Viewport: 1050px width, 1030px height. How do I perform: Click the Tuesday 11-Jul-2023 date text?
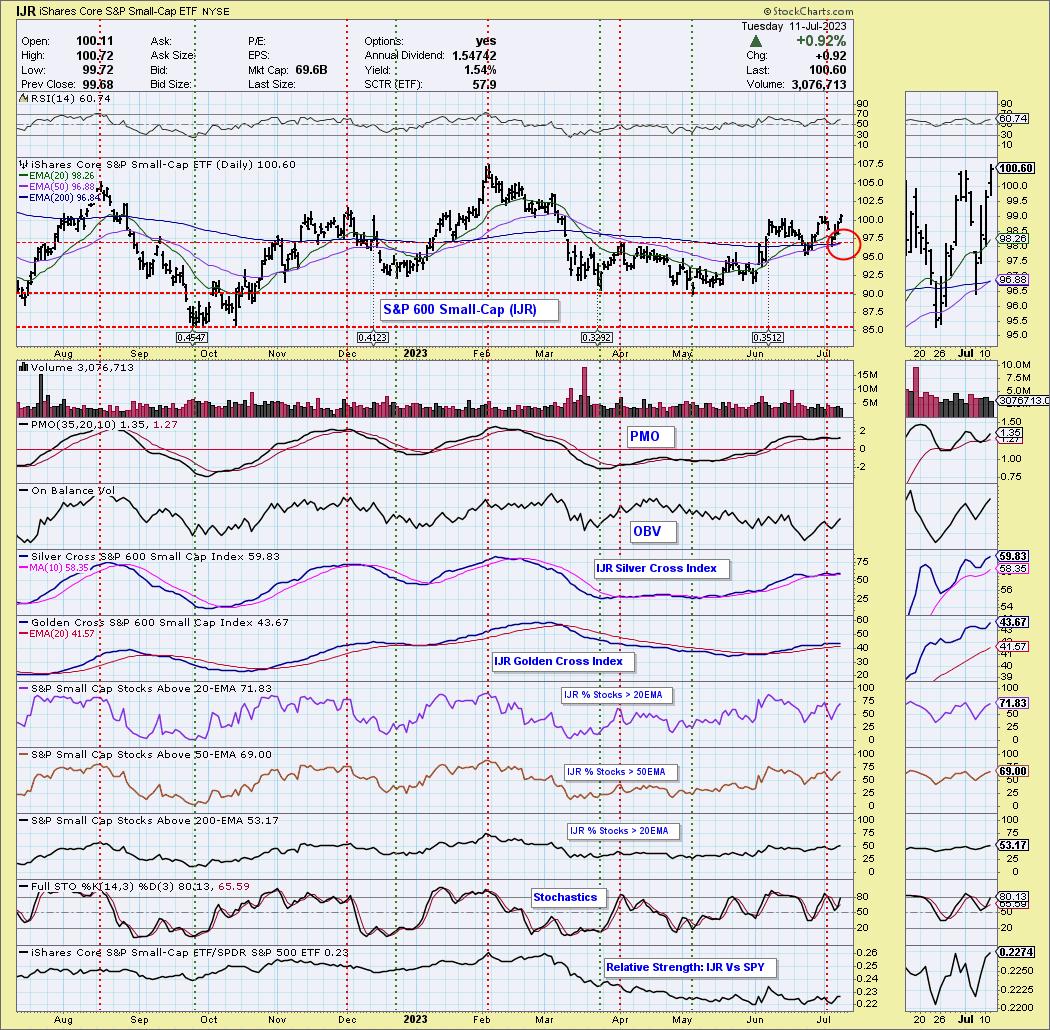pos(794,27)
